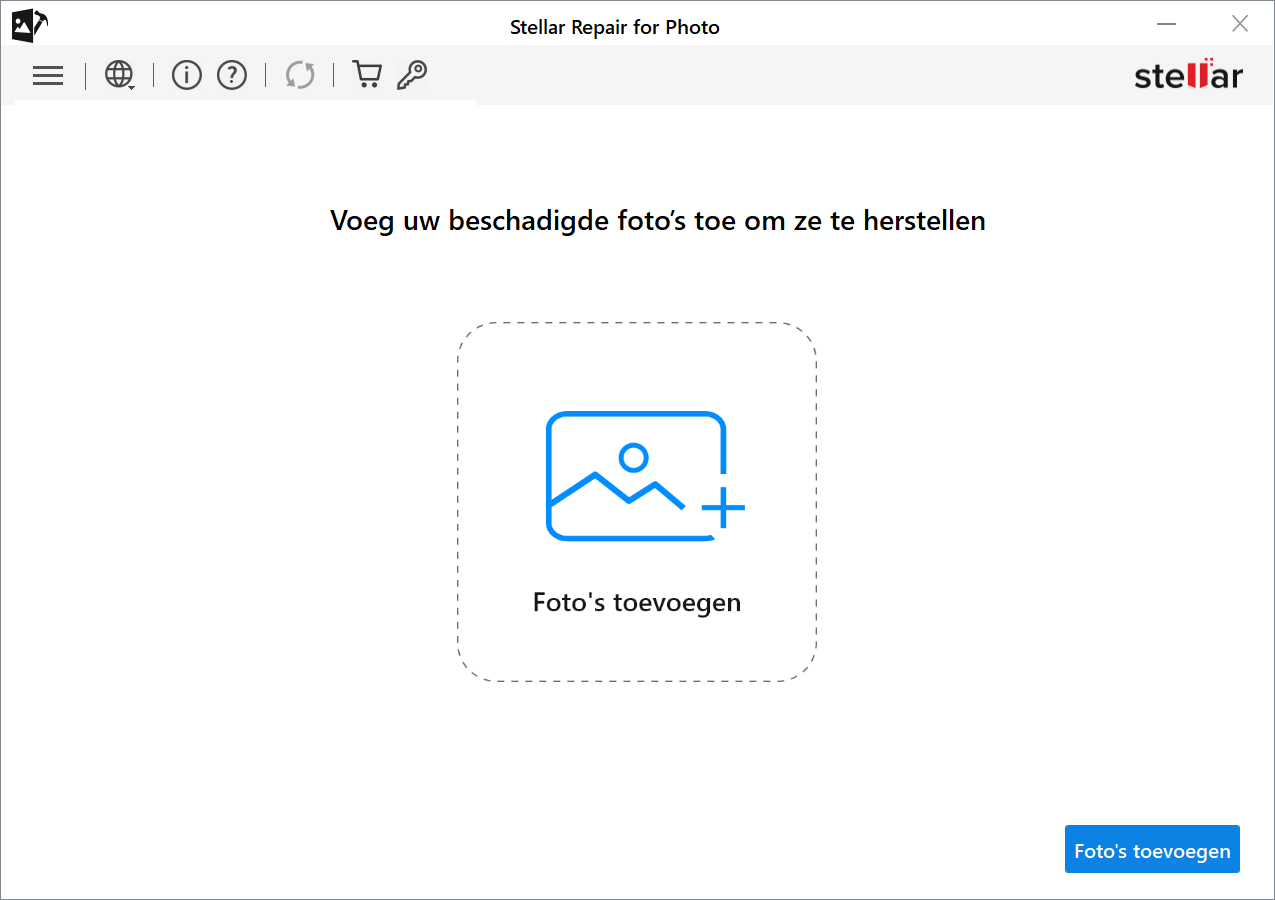Open the language globe dropdown

[120, 75]
